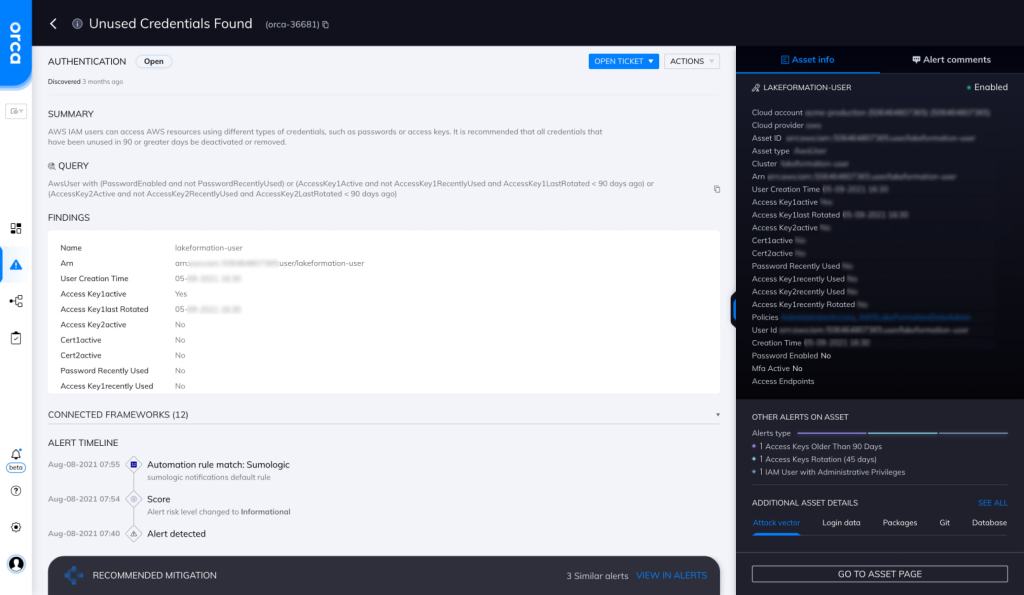The width and height of the screenshot is (1024, 595).
Task: Copy the query text with copy icon
Action: [716, 189]
